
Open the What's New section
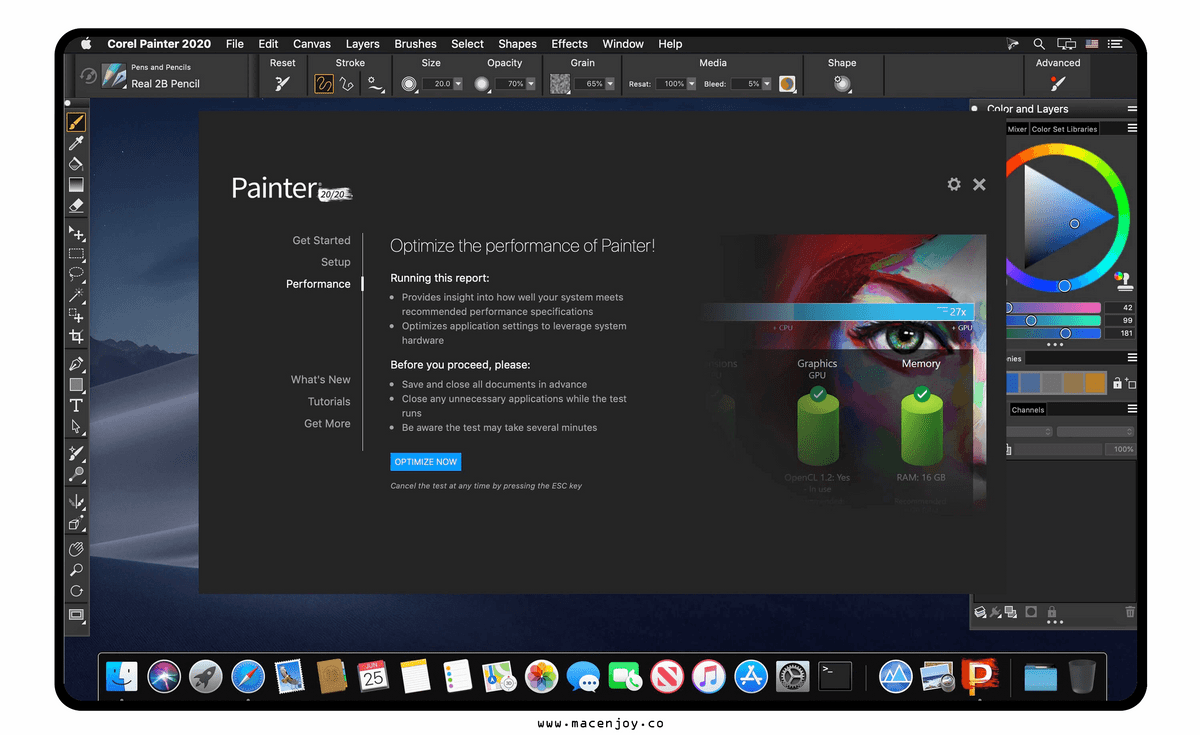tap(321, 380)
